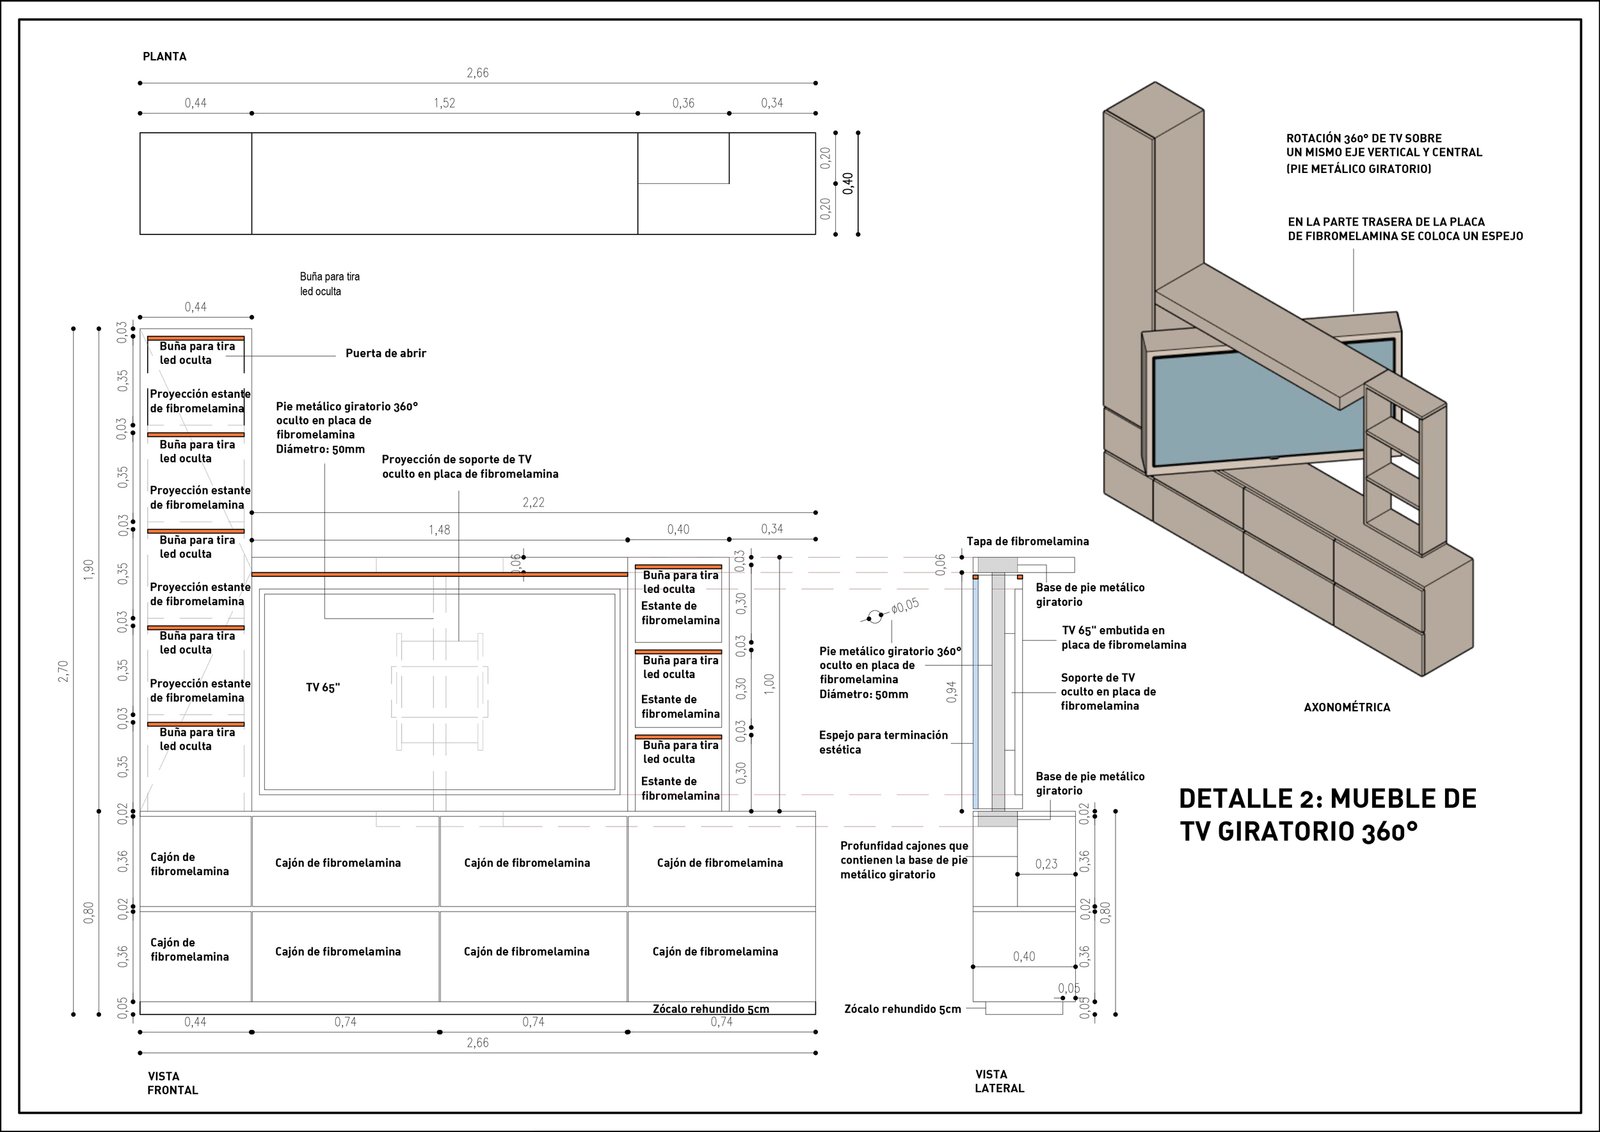1600x1132 pixels.
Task: Select the AXONOMÉTRICA caption
Action: pyautogui.click(x=1346, y=707)
